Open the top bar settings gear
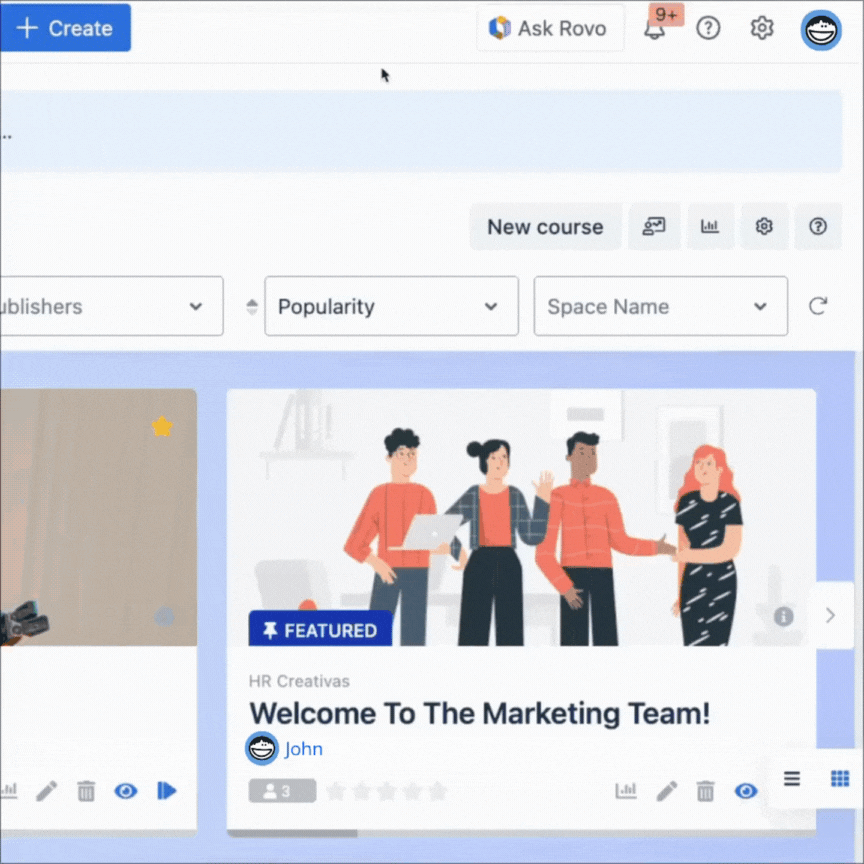This screenshot has height=864, width=864. click(x=762, y=28)
